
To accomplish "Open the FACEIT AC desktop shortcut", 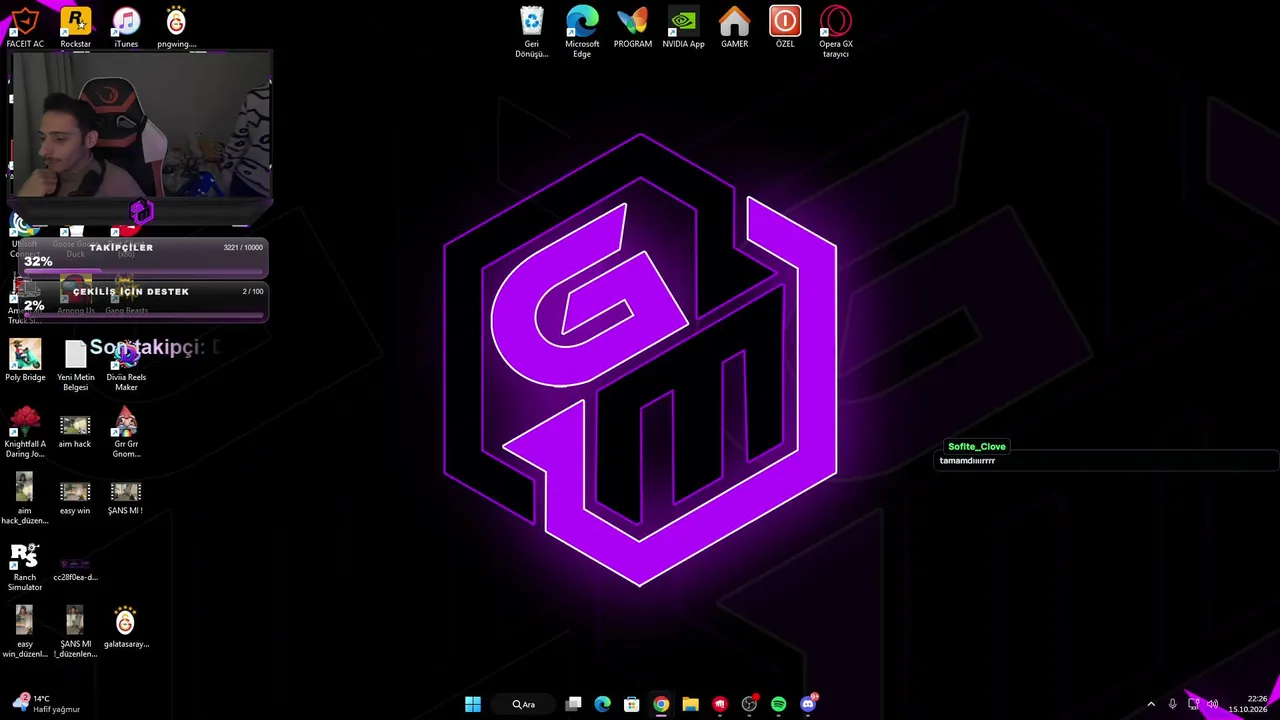I will click(25, 27).
